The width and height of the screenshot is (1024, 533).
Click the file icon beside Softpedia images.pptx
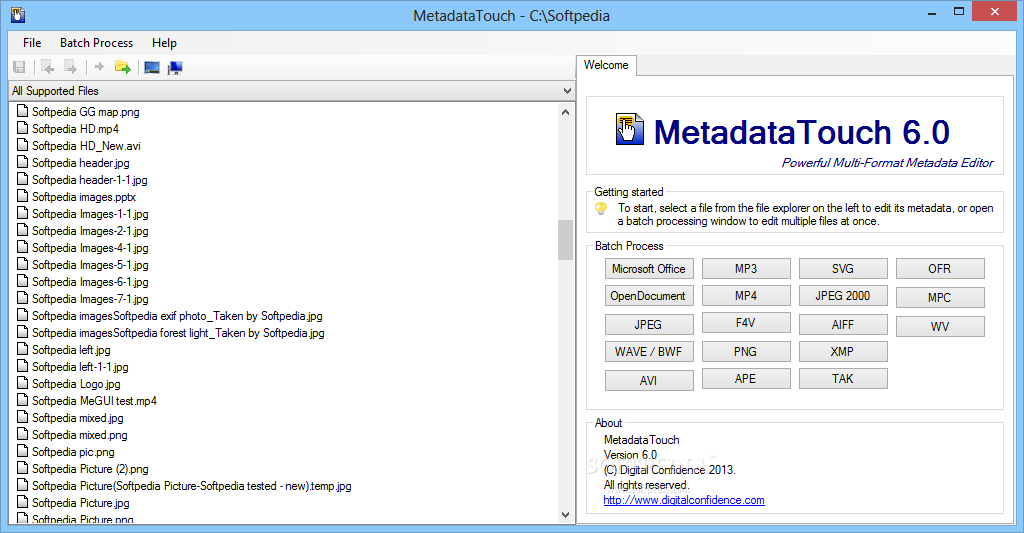(x=22, y=196)
